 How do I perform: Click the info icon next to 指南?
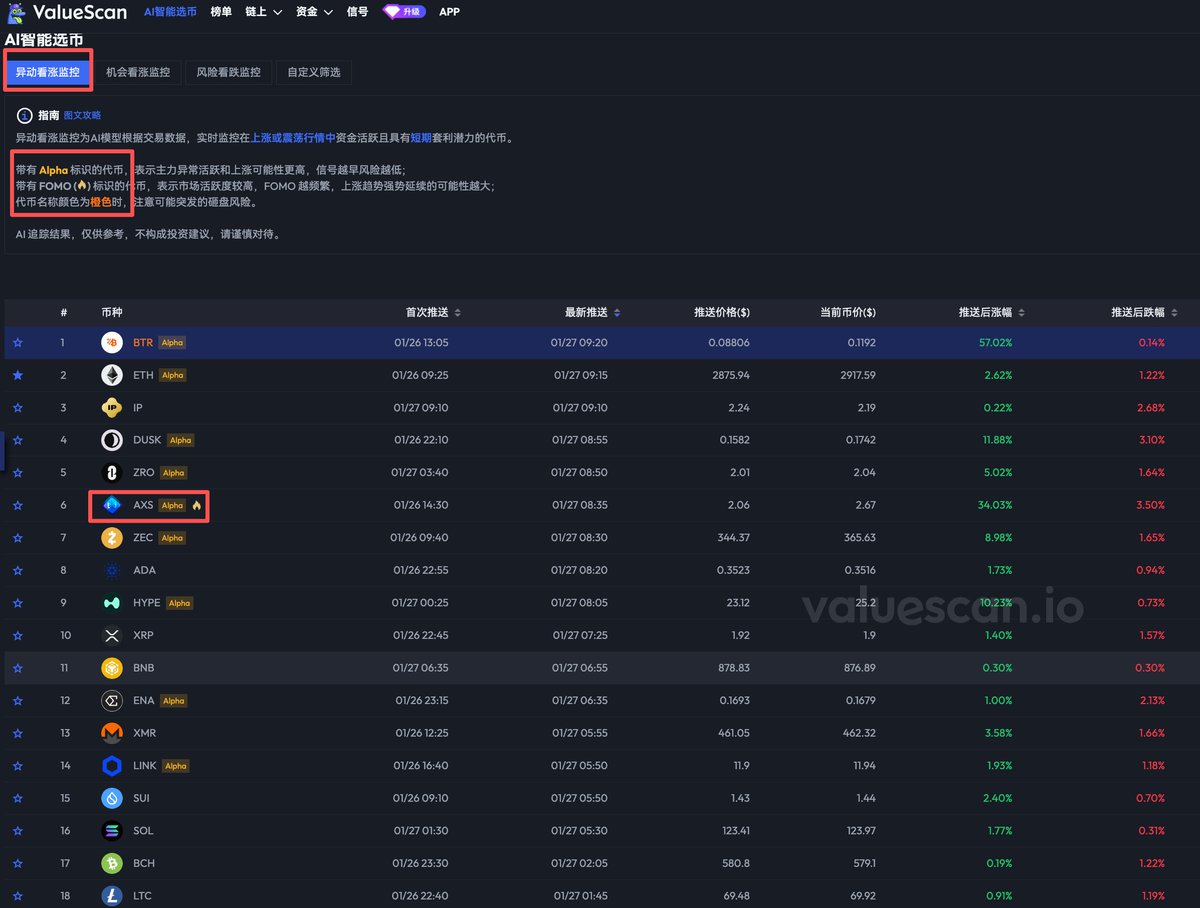tap(25, 116)
